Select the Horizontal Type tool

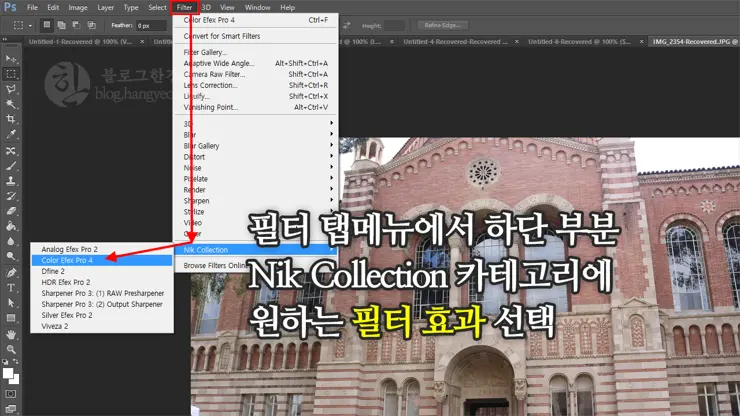[10, 288]
